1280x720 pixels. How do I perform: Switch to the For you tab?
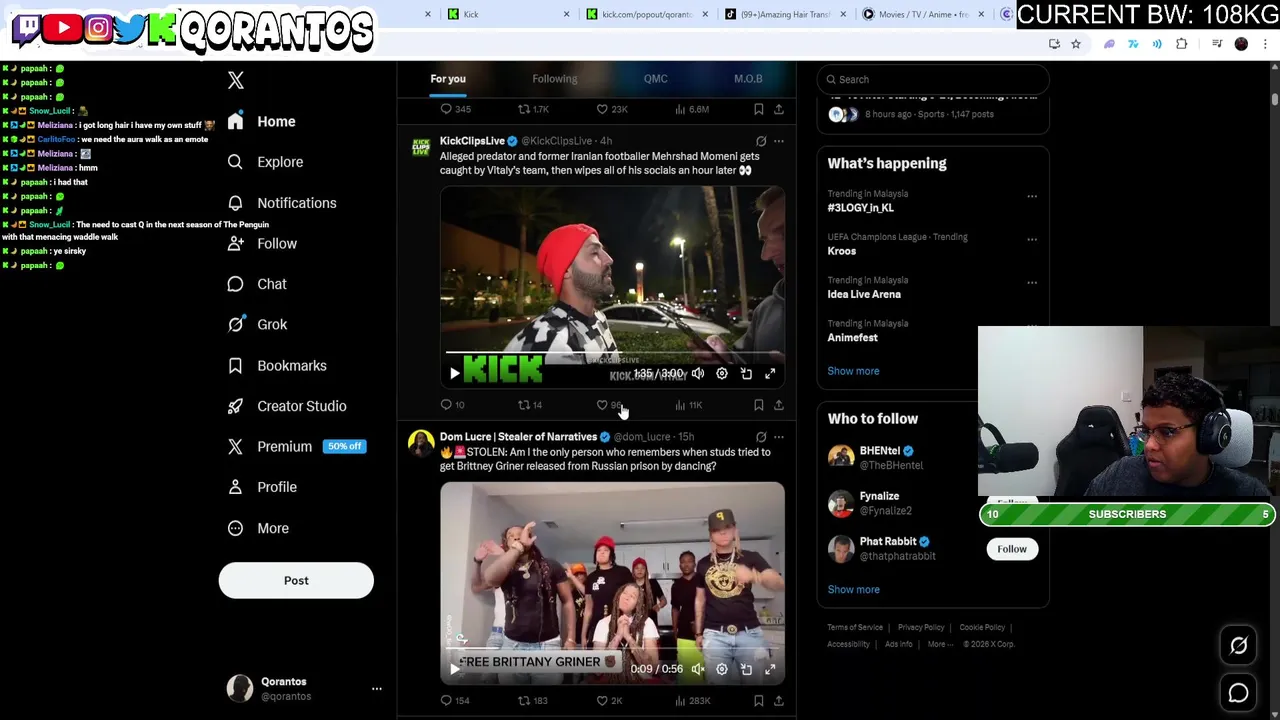(x=448, y=79)
